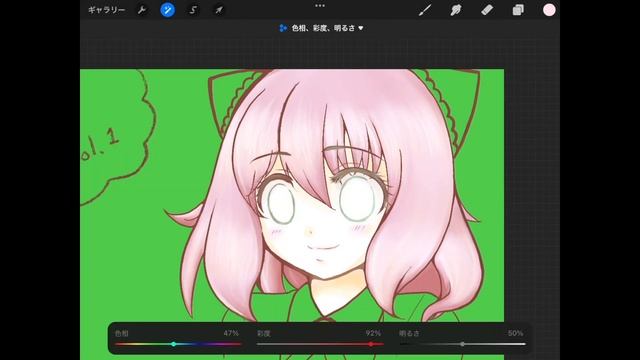Select the Selection S-shaped tool
This screenshot has height=360, width=640.
click(193, 10)
